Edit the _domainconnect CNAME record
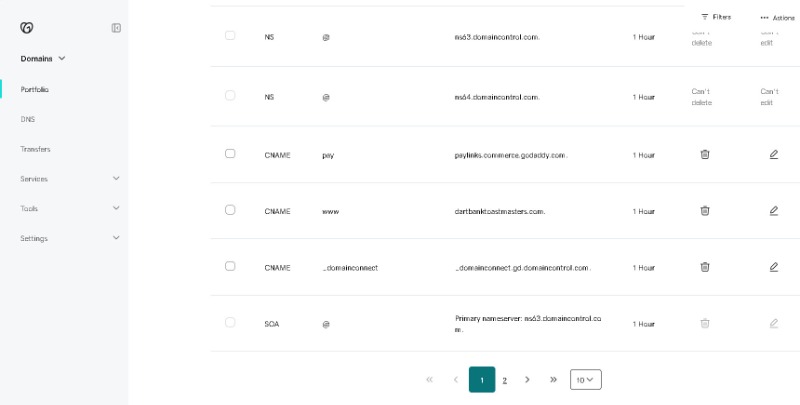The image size is (800, 405). pos(773,266)
